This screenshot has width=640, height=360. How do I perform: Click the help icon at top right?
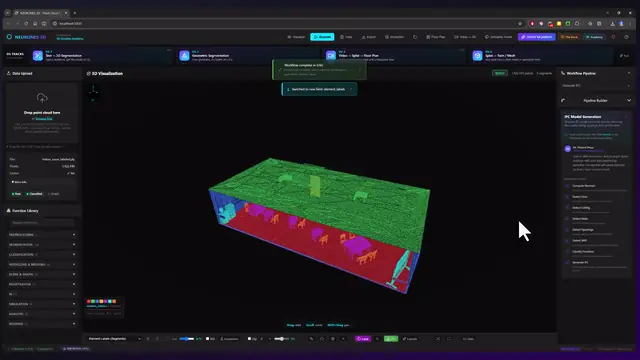627,37
